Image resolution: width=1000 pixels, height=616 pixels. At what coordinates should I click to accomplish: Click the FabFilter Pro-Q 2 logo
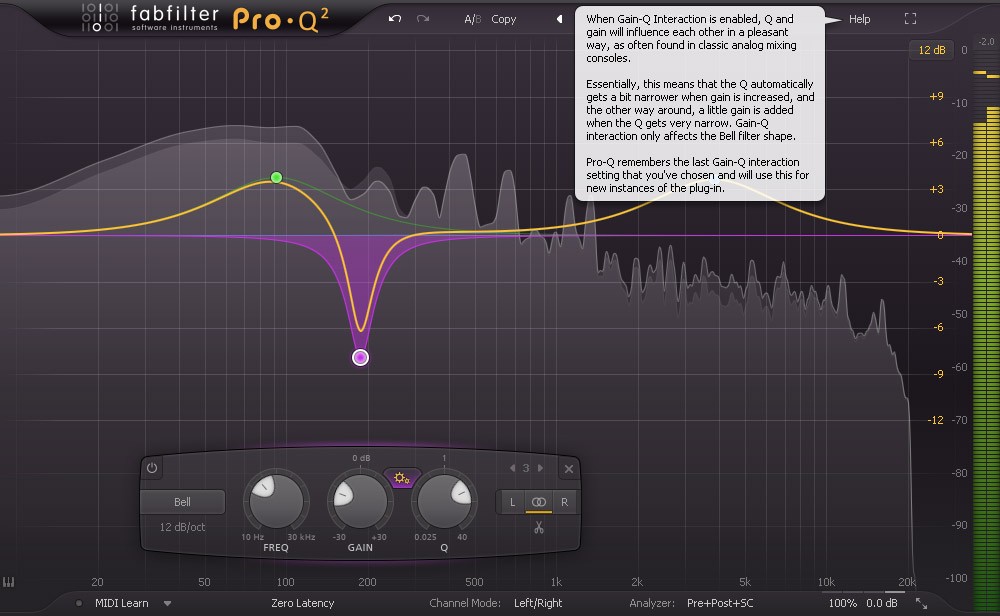click(205, 18)
